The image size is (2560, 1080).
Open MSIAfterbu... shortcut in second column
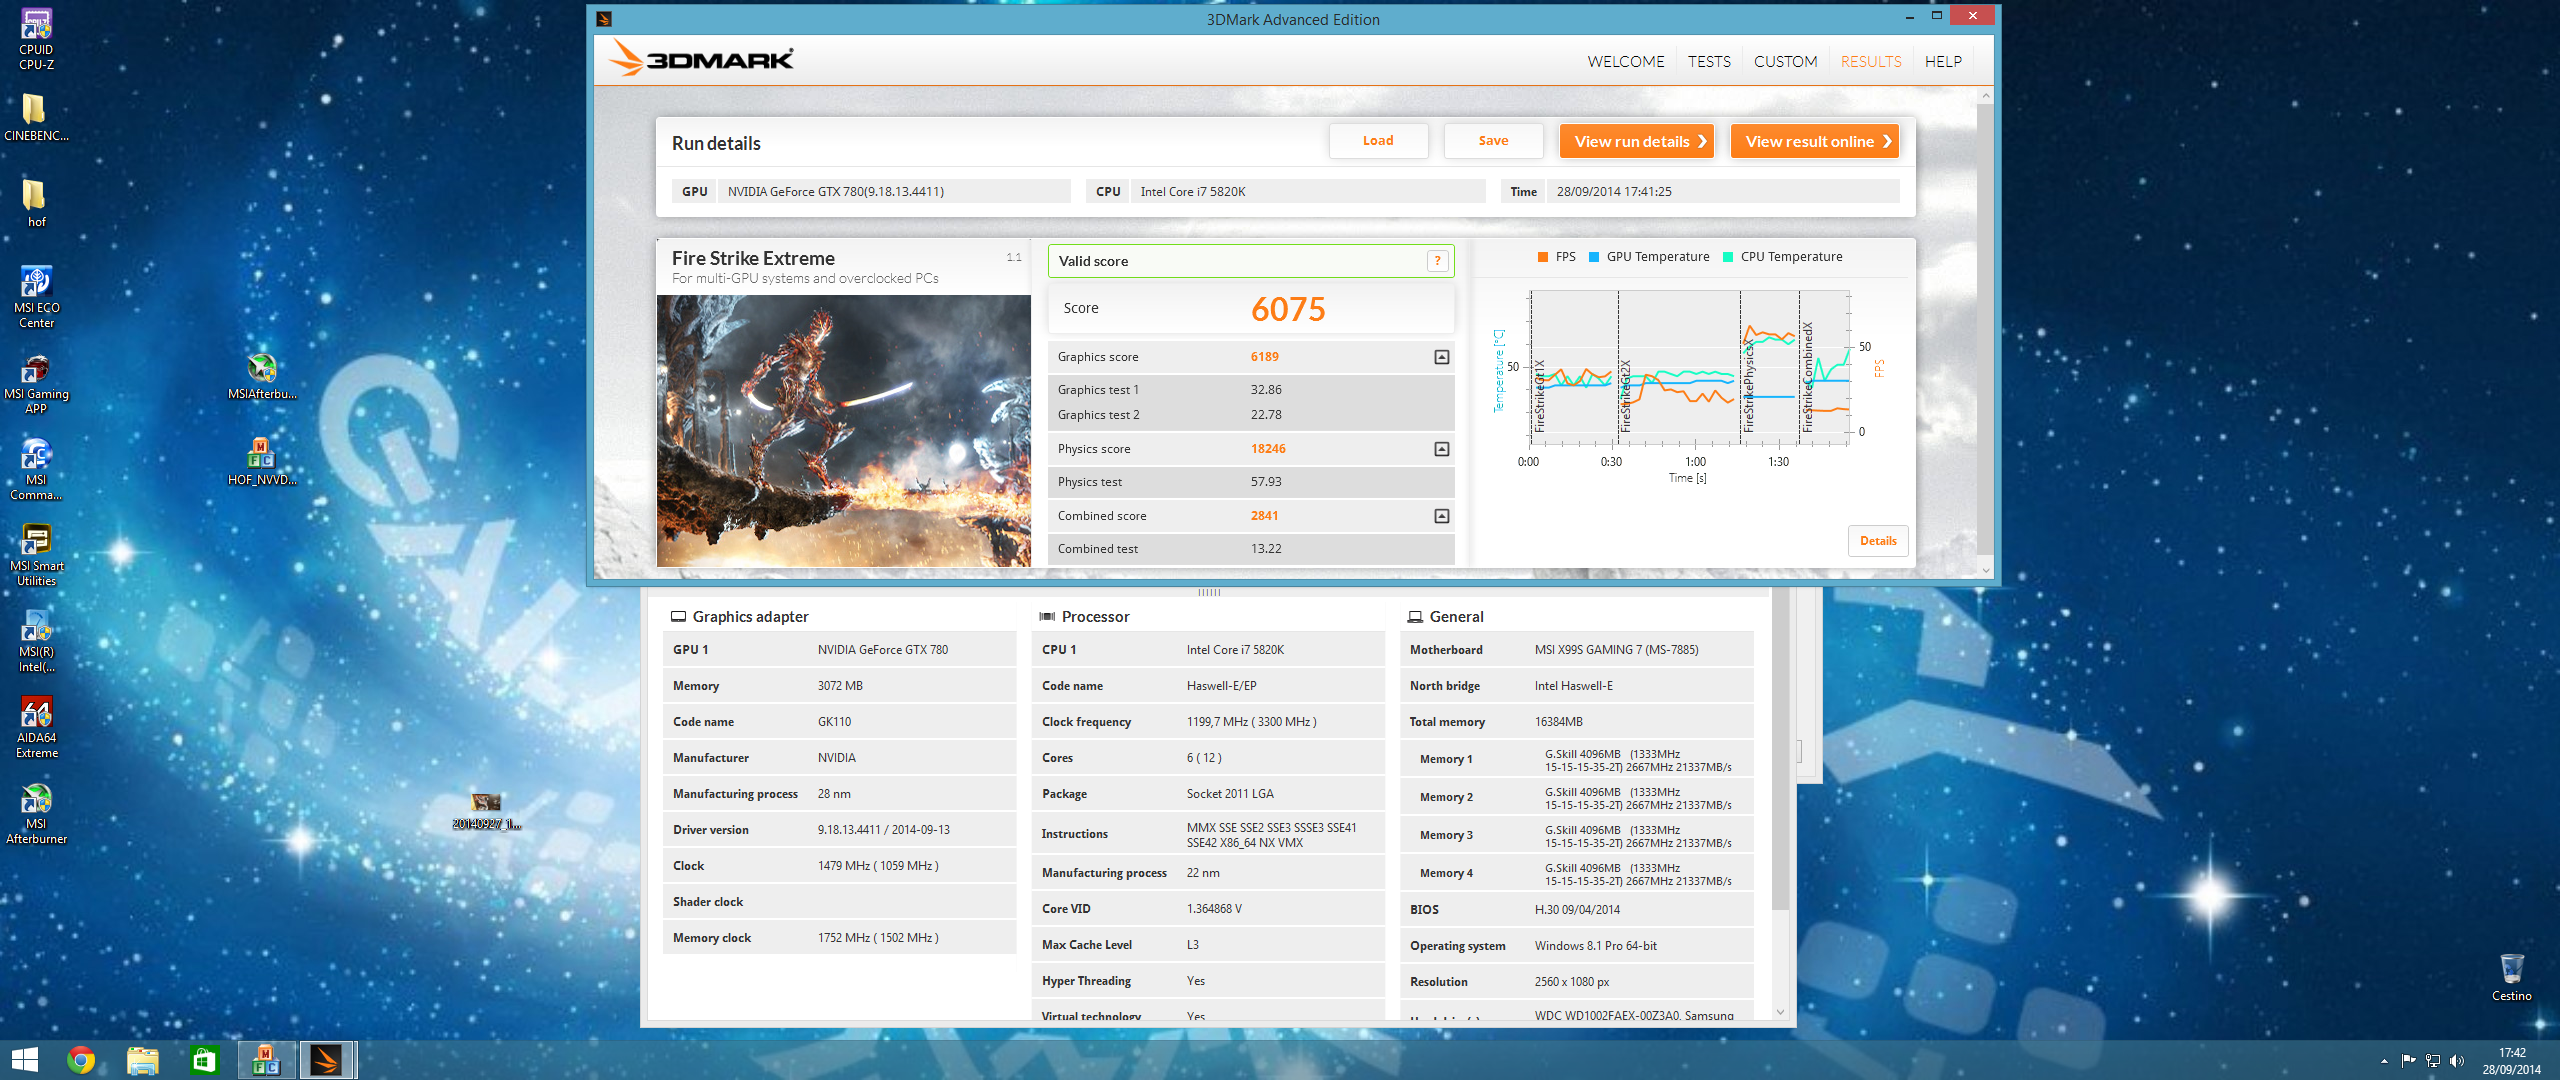(262, 376)
